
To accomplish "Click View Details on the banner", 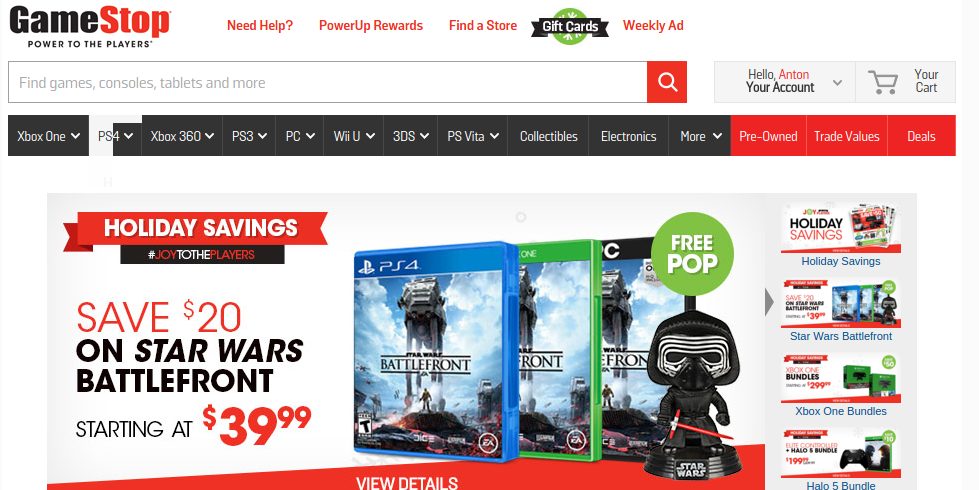I will [406, 482].
